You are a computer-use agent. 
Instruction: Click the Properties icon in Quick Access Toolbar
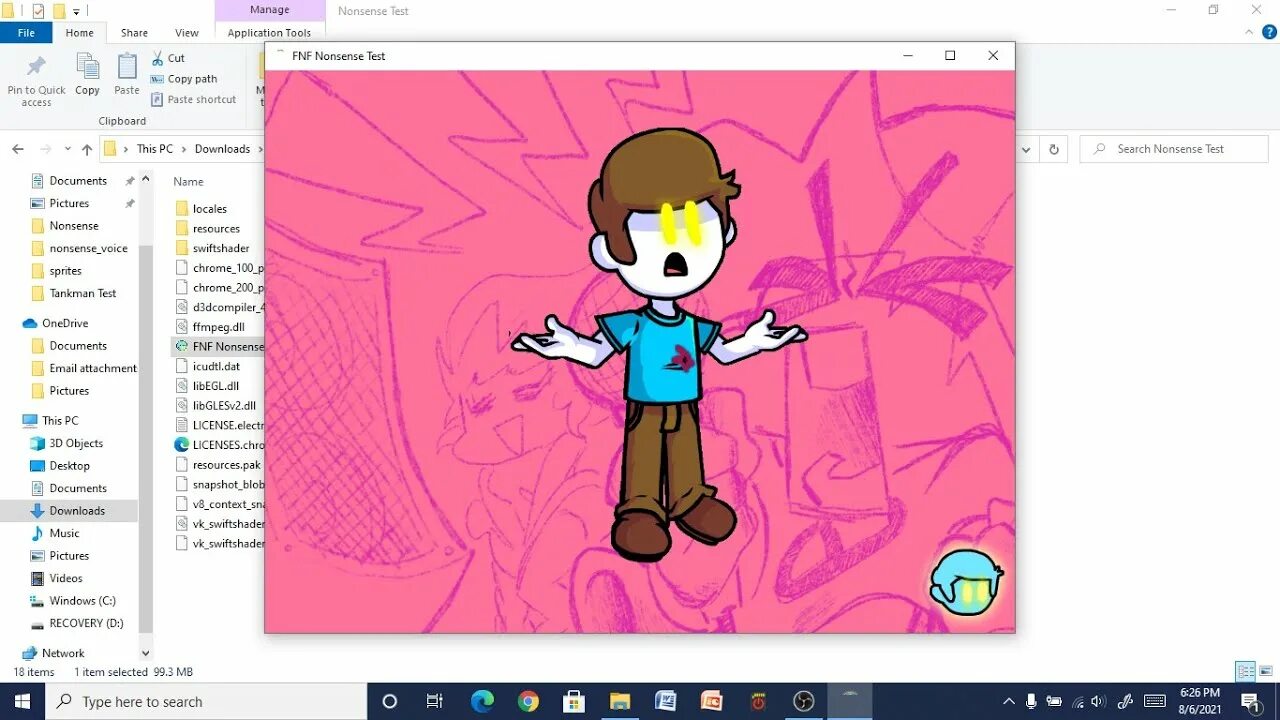pyautogui.click(x=38, y=11)
